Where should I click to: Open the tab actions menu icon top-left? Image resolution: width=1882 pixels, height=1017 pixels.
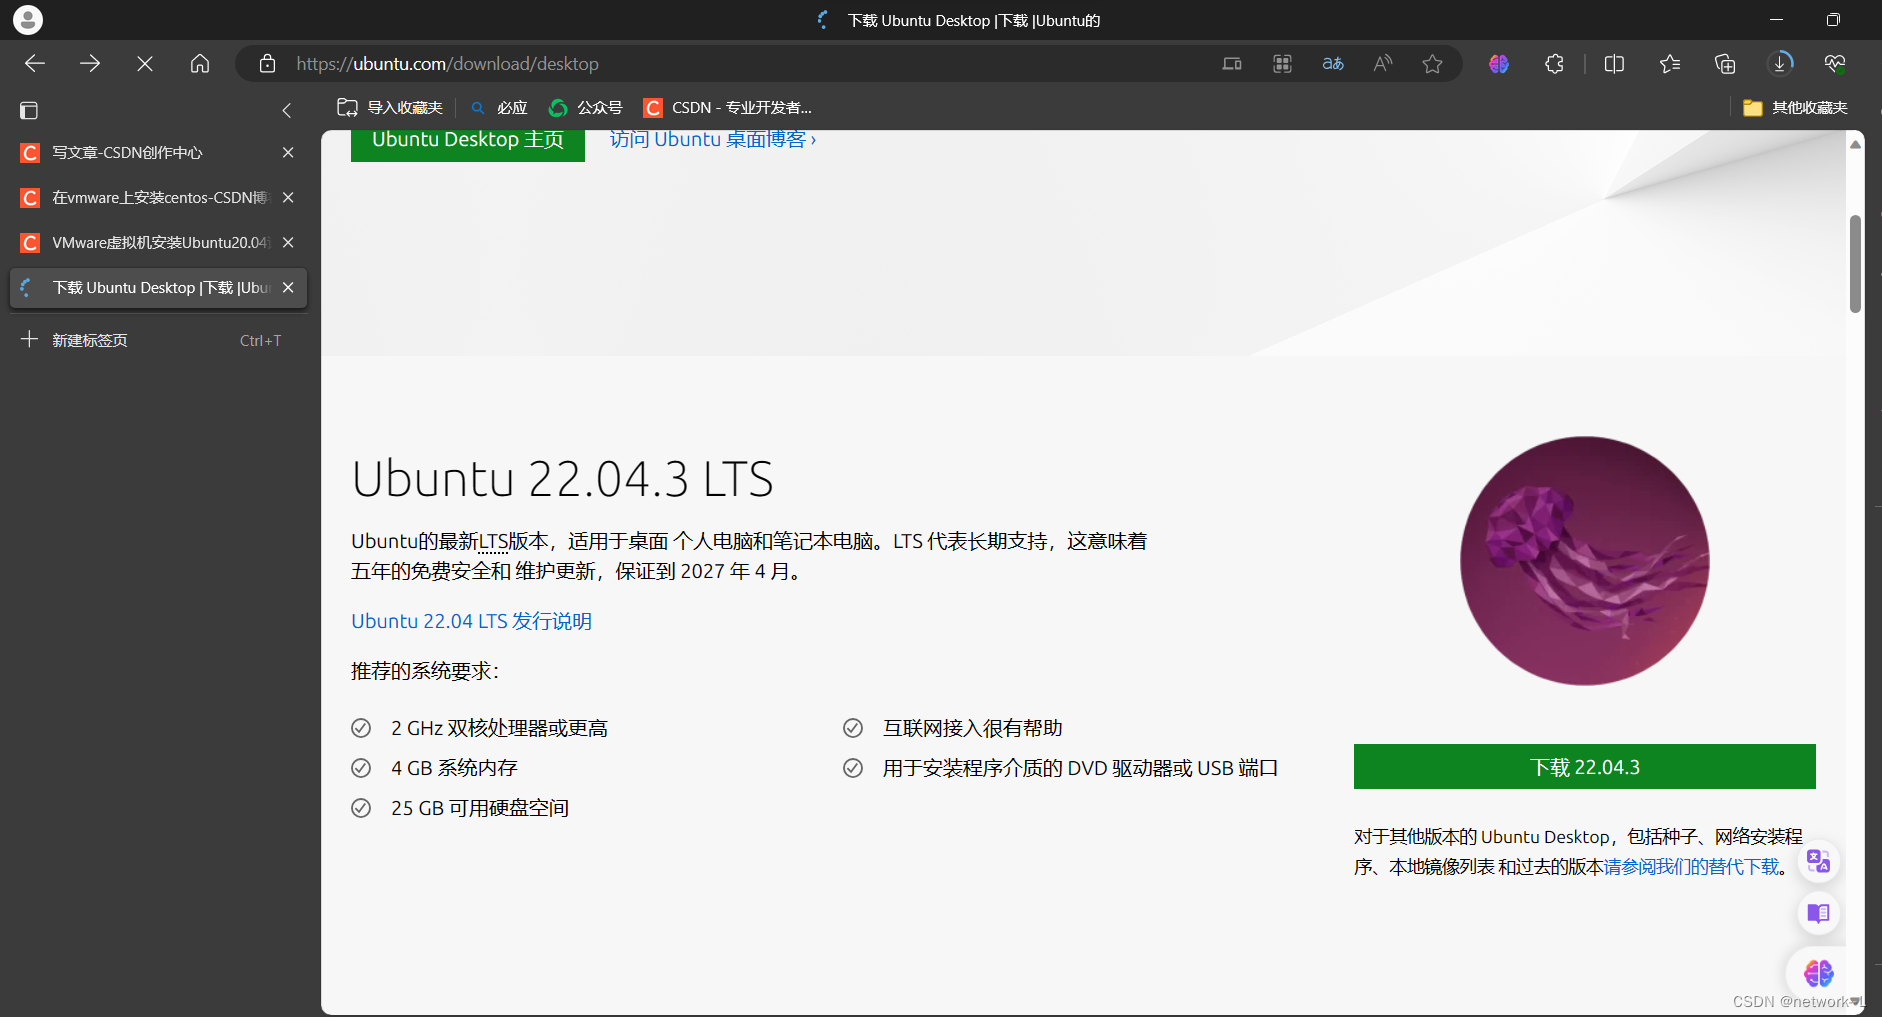coord(30,110)
